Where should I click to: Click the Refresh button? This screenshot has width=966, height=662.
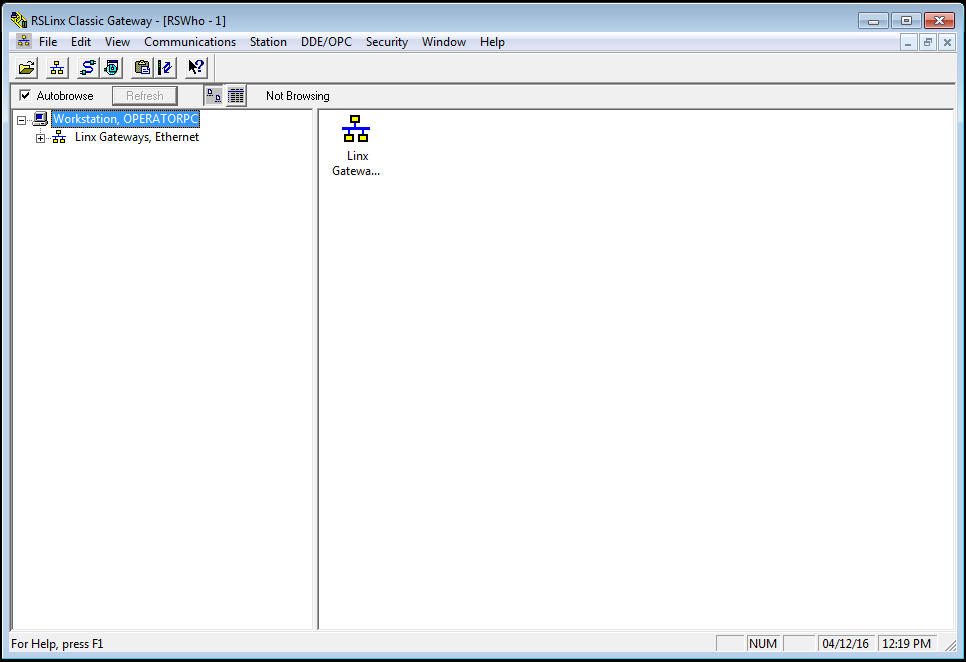tap(145, 96)
